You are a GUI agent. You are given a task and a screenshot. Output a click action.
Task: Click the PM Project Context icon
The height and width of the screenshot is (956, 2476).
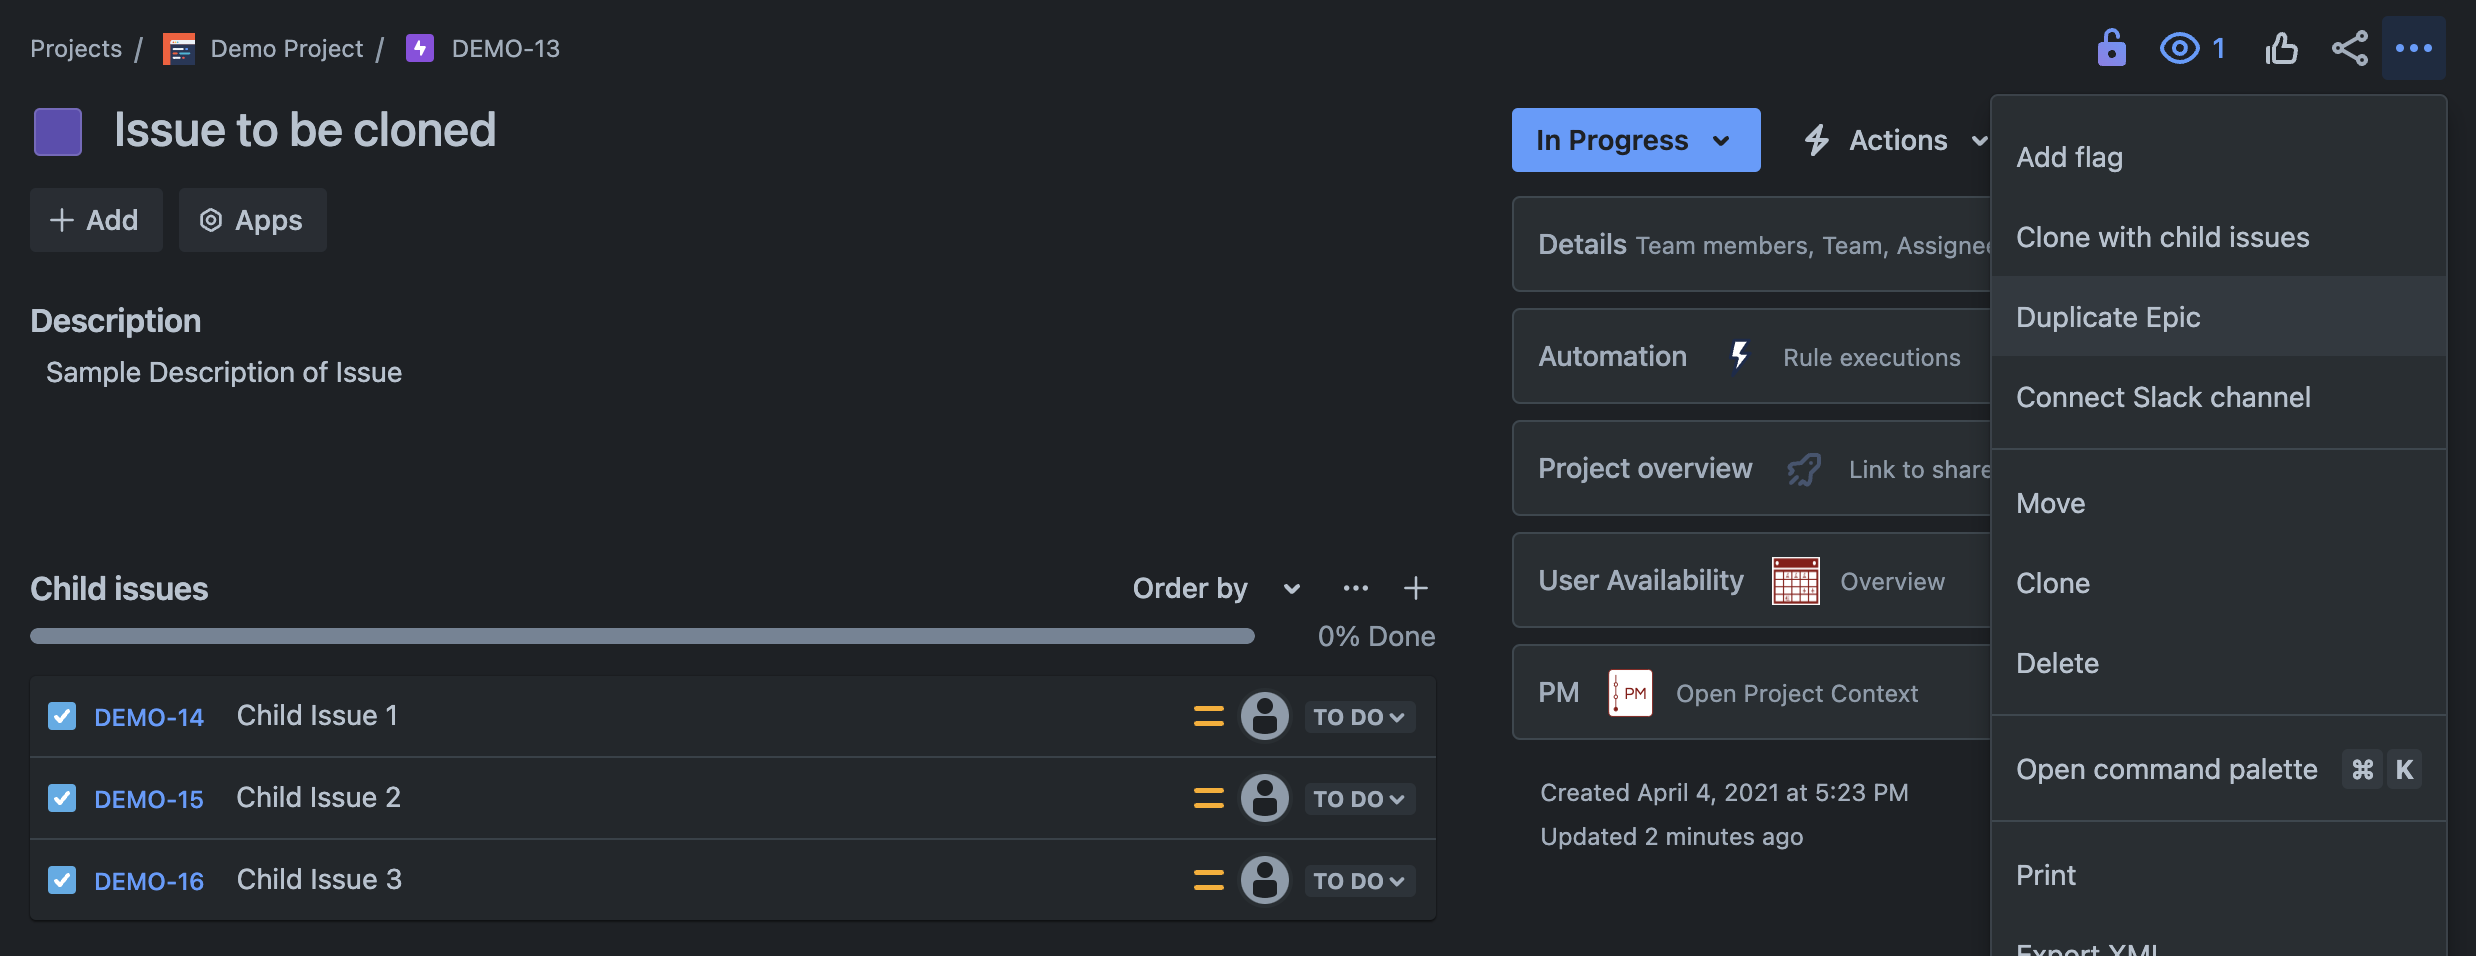pos(1630,693)
